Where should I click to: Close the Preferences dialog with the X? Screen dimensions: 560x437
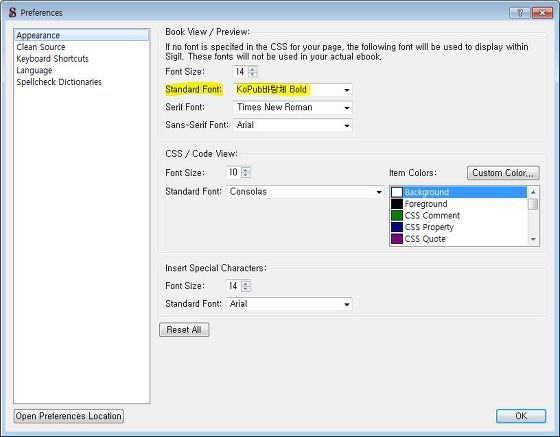[x=542, y=13]
